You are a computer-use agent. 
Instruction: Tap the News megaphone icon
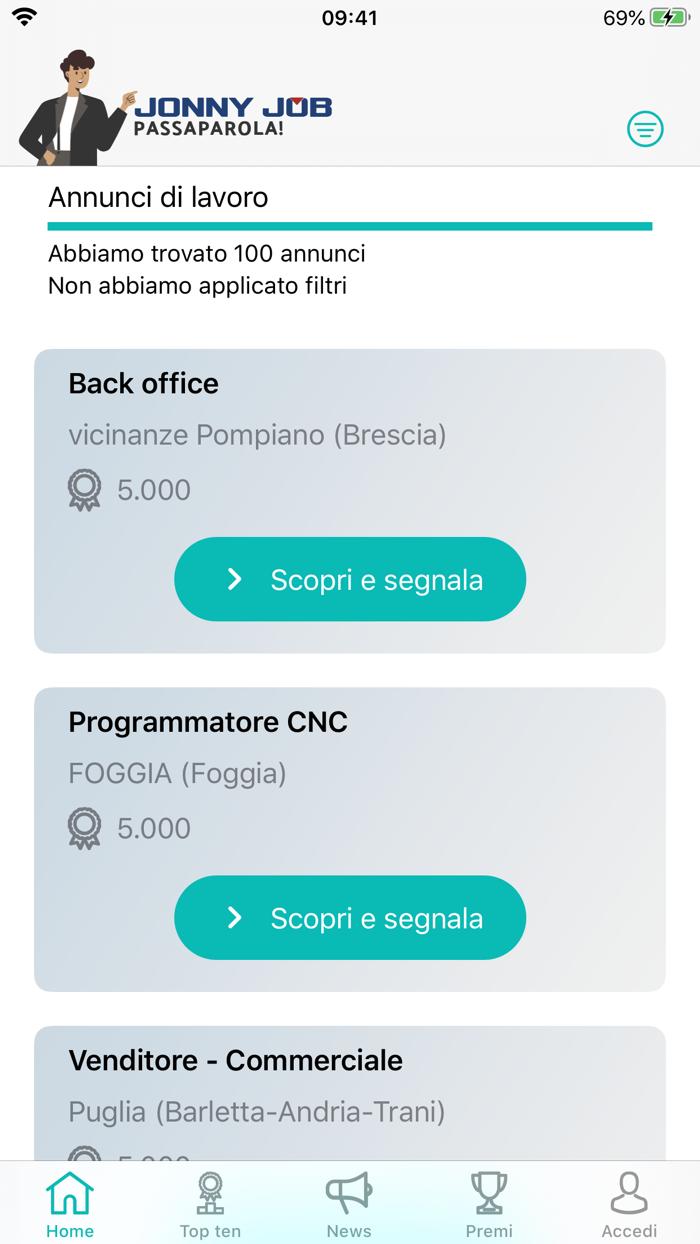coord(349,1195)
